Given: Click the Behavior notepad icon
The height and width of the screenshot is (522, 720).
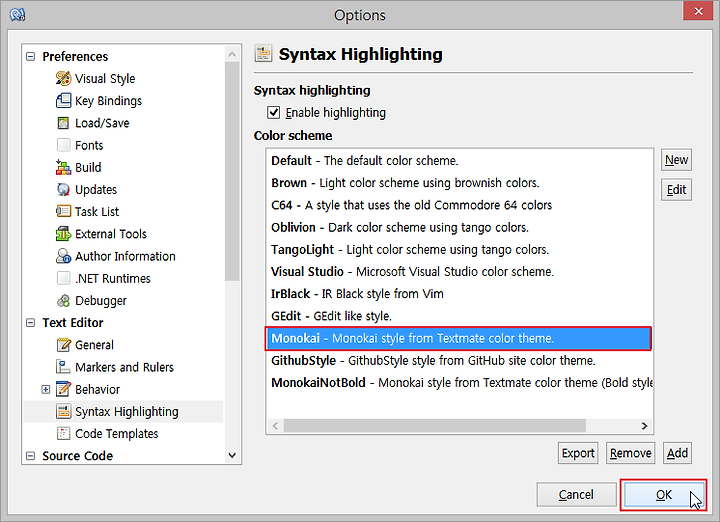Looking at the screenshot, I should click(63, 389).
